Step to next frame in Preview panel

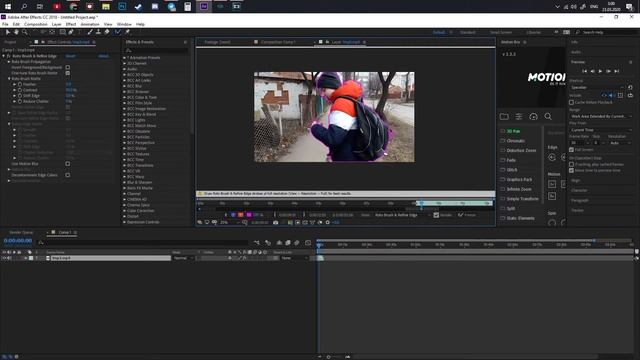pyautogui.click(x=608, y=71)
